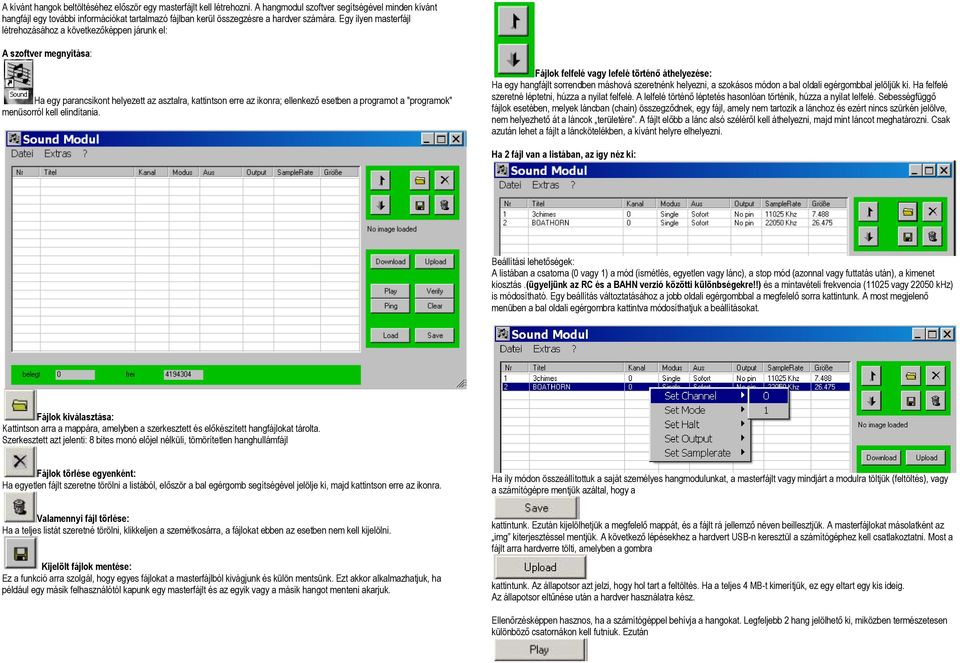The image size is (960, 663).
Task: Click move-up arrow icon in the two-file list window
Action: point(869,211)
